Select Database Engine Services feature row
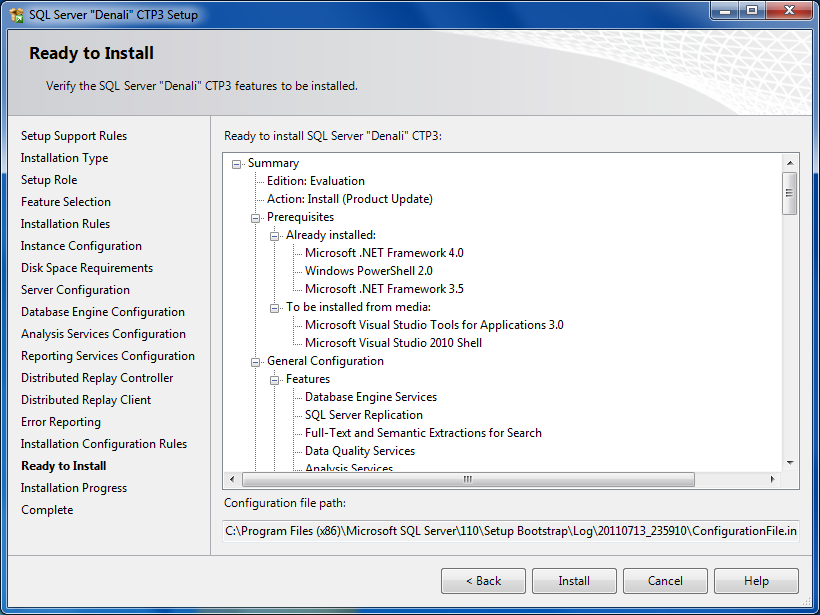Image resolution: width=820 pixels, height=615 pixels. click(x=371, y=397)
